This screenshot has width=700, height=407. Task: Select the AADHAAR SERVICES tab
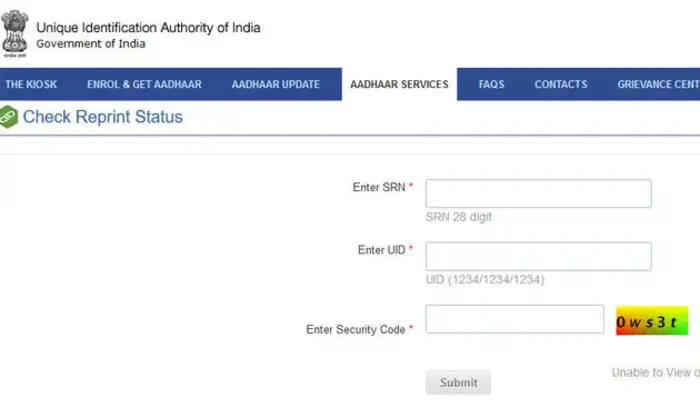click(x=399, y=85)
